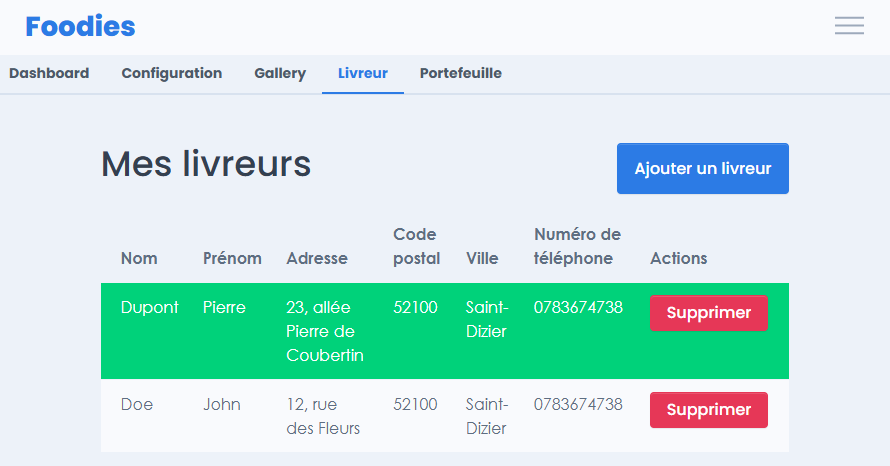The height and width of the screenshot is (466, 890).
Task: Delete Doe with Supprimer button
Action: coord(708,410)
